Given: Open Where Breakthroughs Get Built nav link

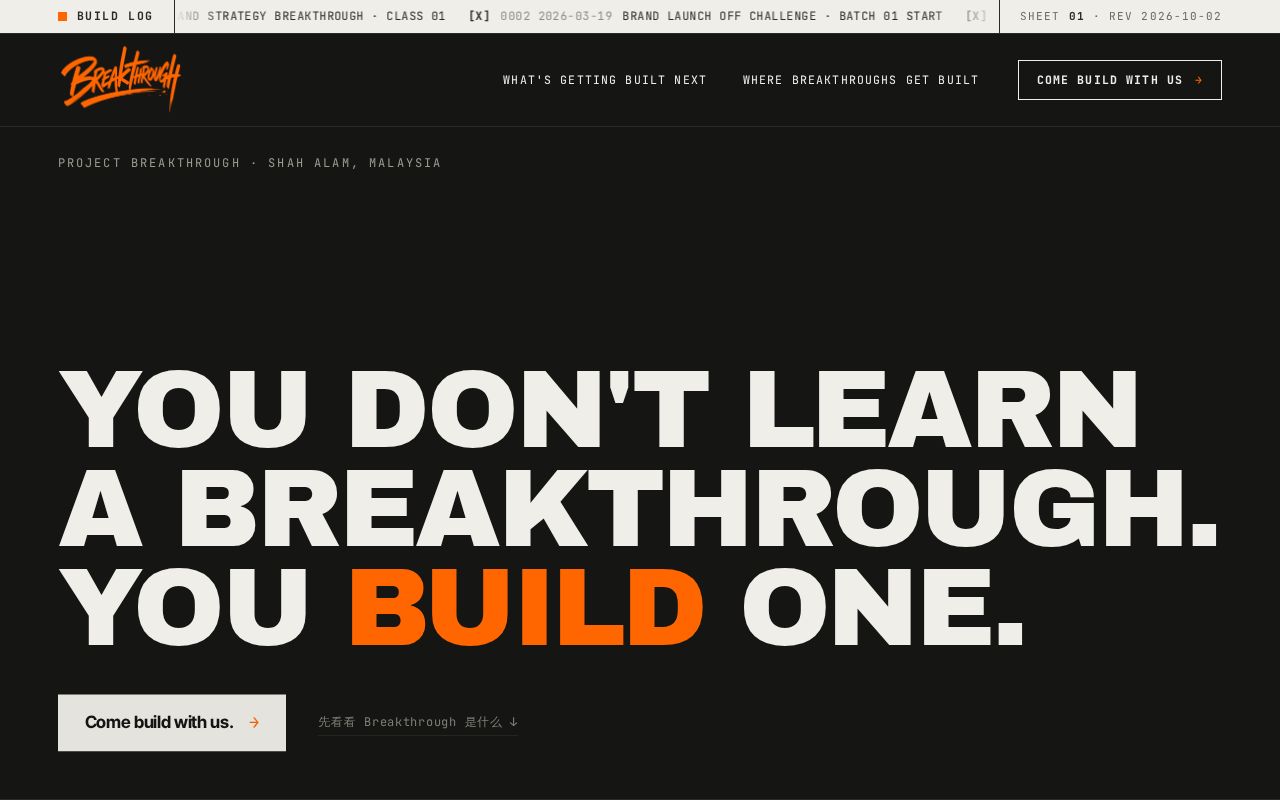Looking at the screenshot, I should pyautogui.click(x=861, y=80).
